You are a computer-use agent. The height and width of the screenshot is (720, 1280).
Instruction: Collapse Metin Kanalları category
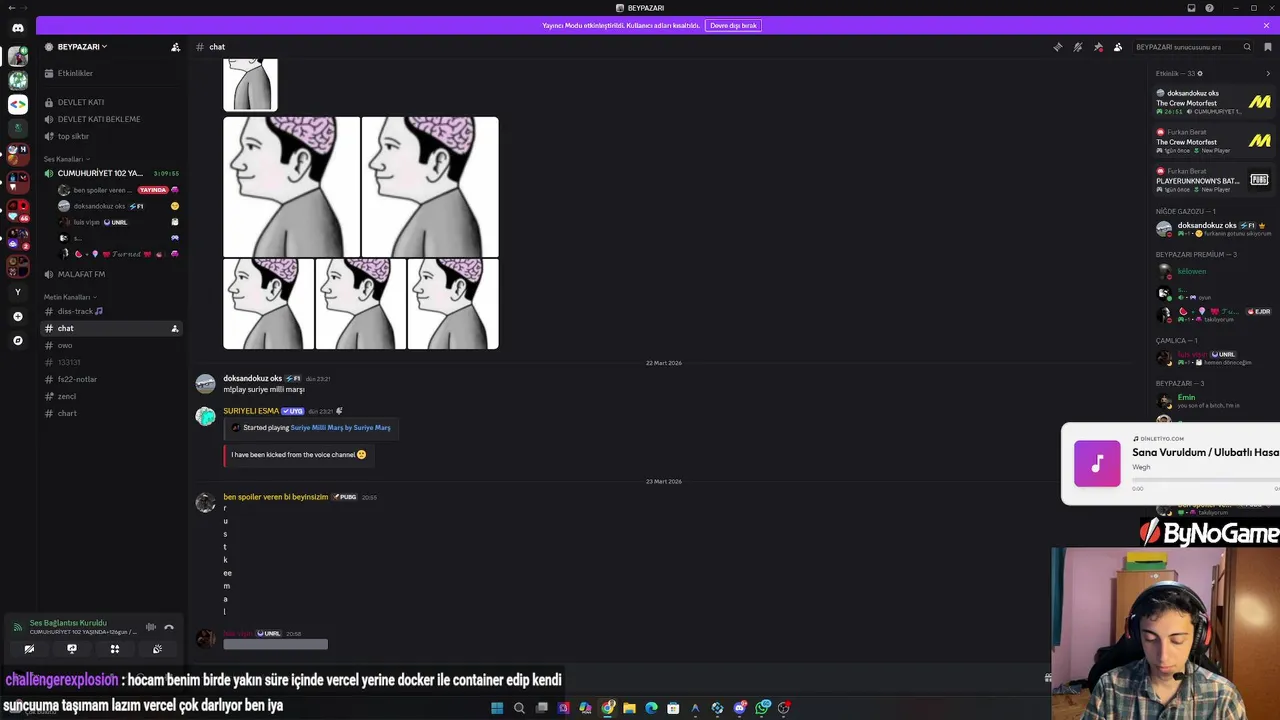(x=70, y=297)
